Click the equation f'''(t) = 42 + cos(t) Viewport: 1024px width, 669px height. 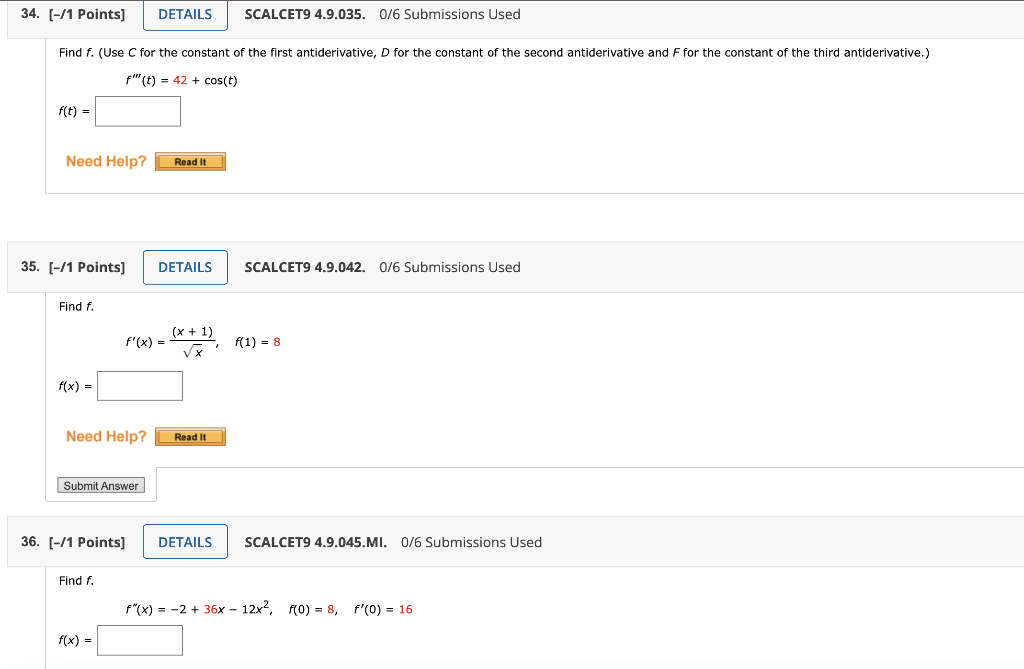(x=180, y=80)
